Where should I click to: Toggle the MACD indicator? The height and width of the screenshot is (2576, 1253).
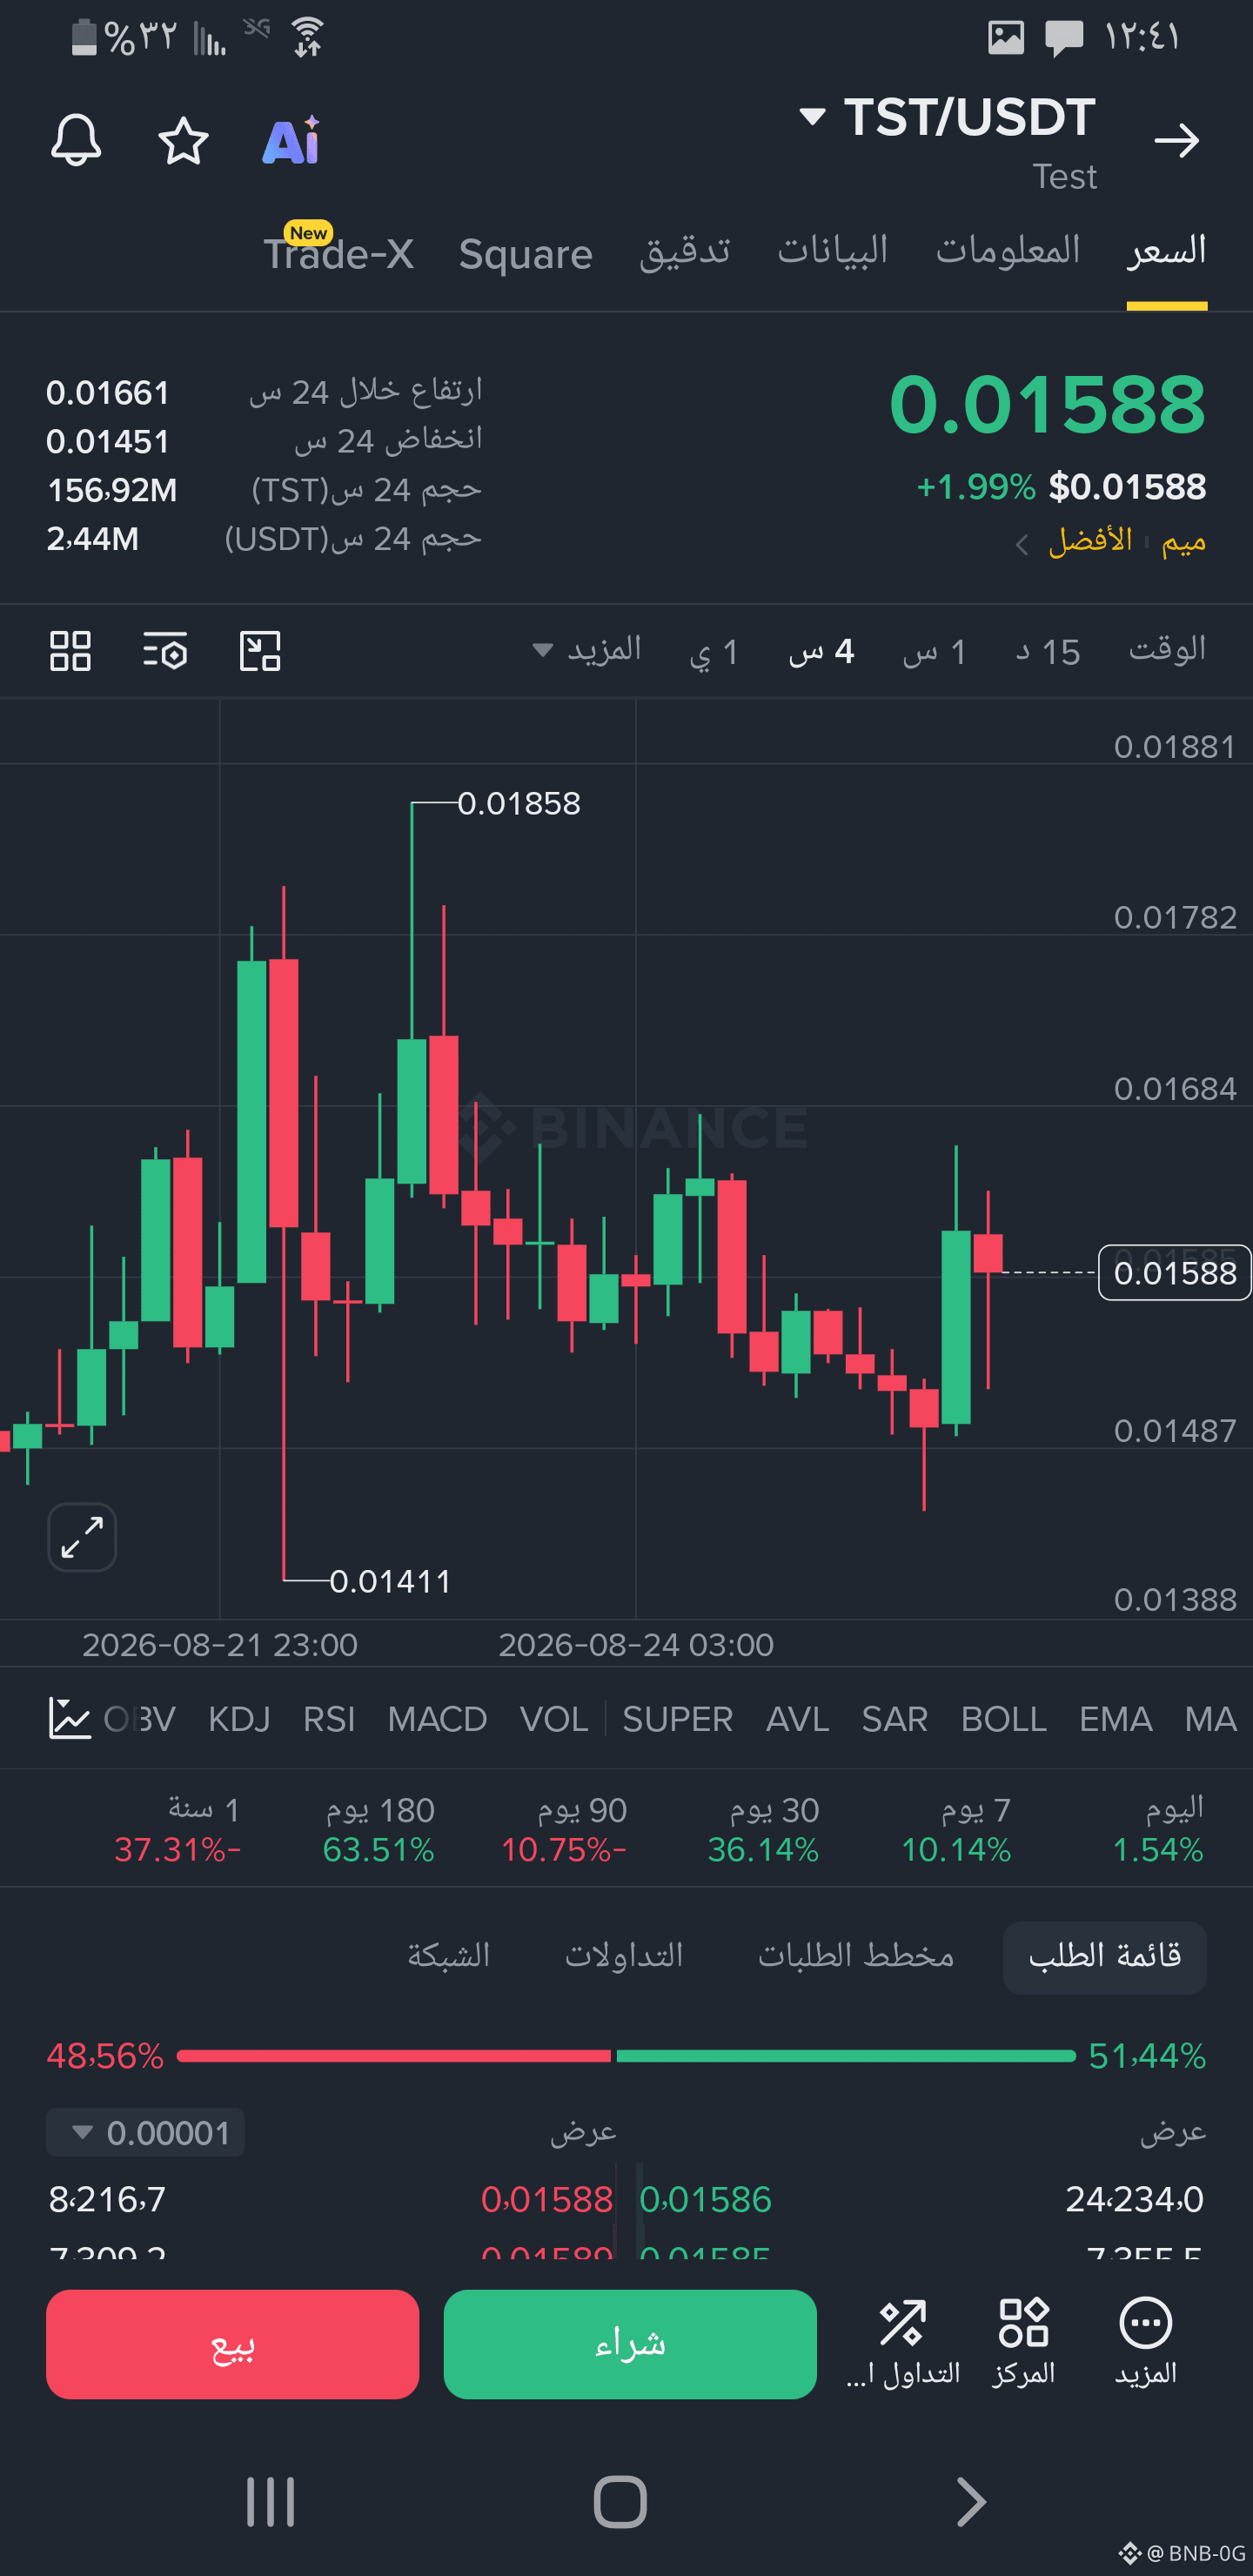(437, 1719)
